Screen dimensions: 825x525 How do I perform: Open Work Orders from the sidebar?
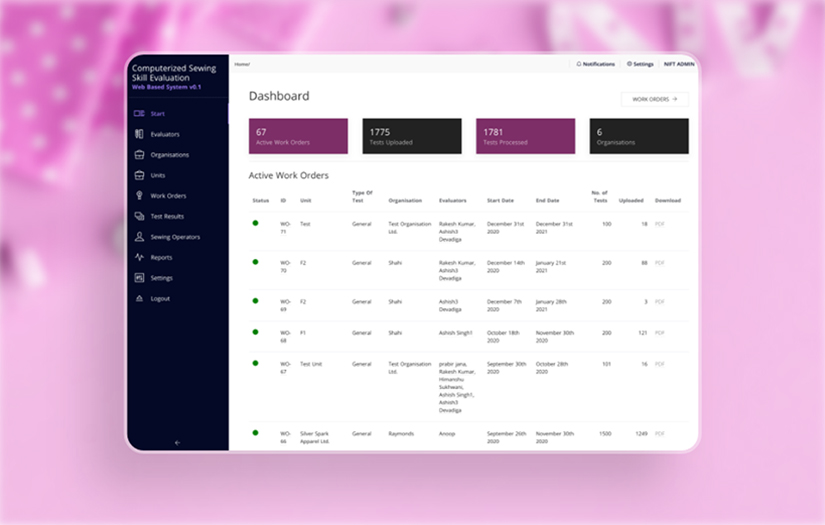[168, 196]
